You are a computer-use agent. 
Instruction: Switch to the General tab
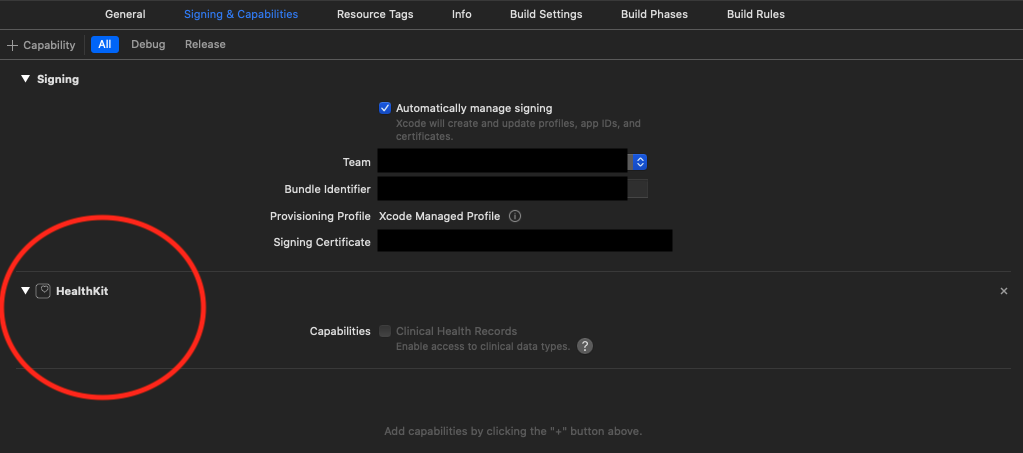click(x=125, y=15)
